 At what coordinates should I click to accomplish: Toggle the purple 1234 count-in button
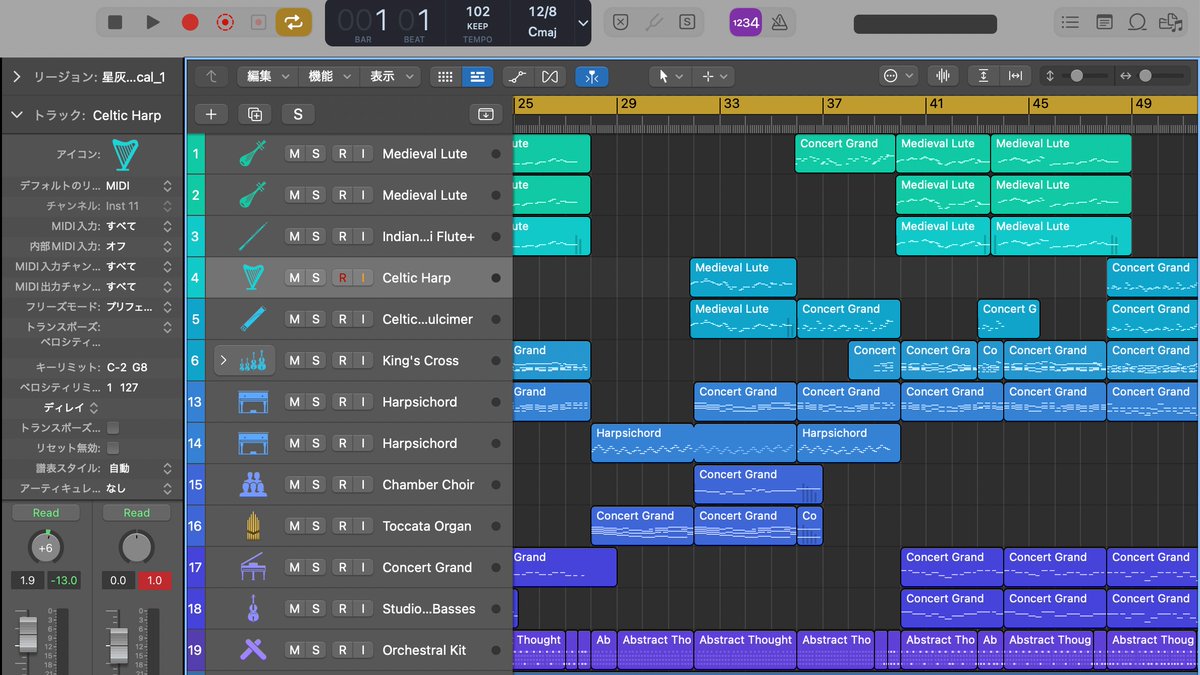coord(745,22)
